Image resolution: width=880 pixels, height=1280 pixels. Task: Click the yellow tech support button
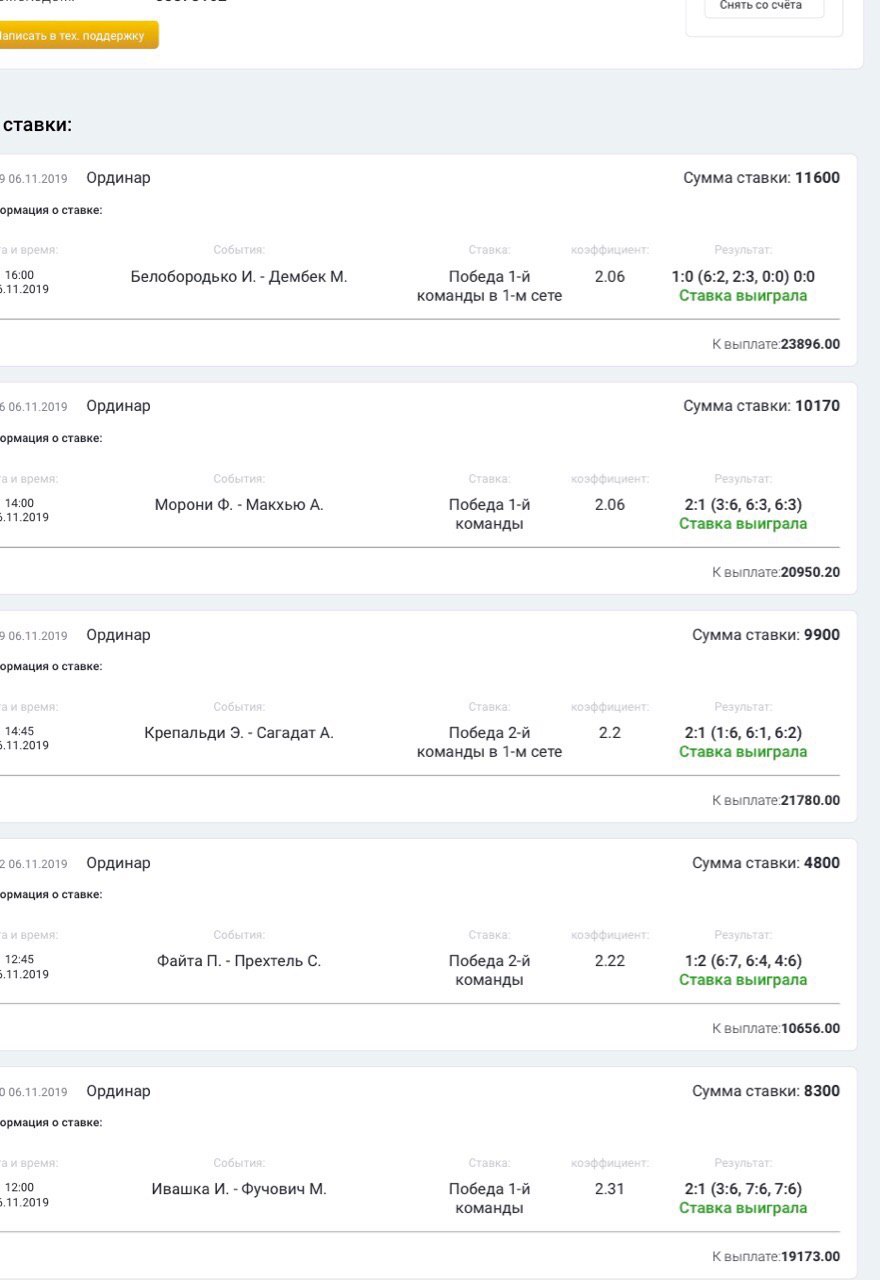76,36
